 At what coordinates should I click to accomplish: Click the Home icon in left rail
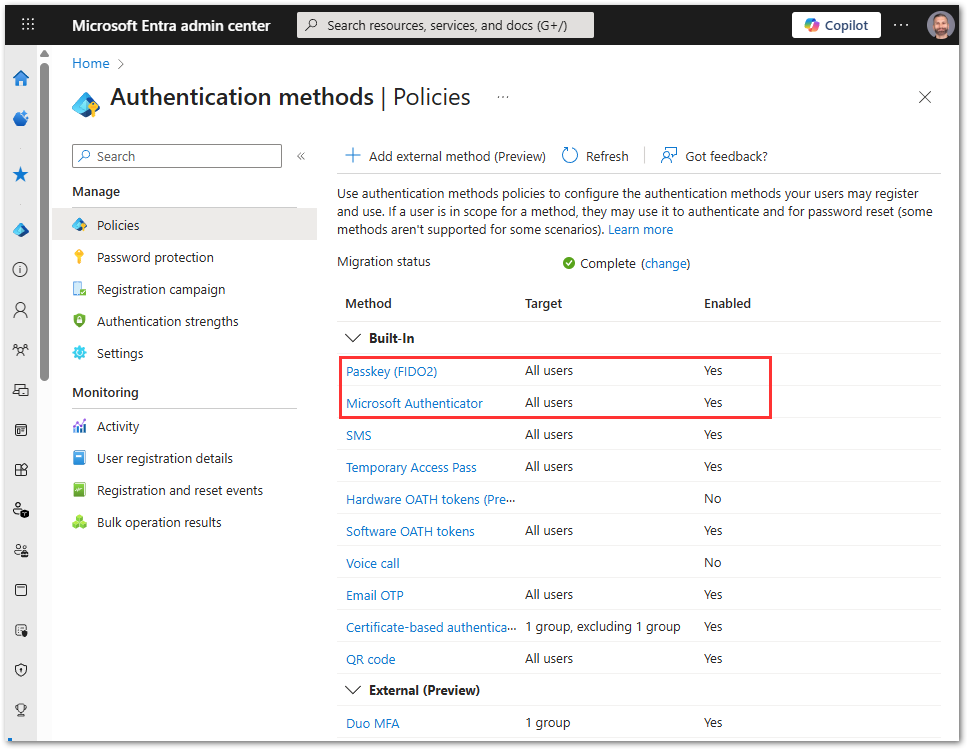point(20,79)
